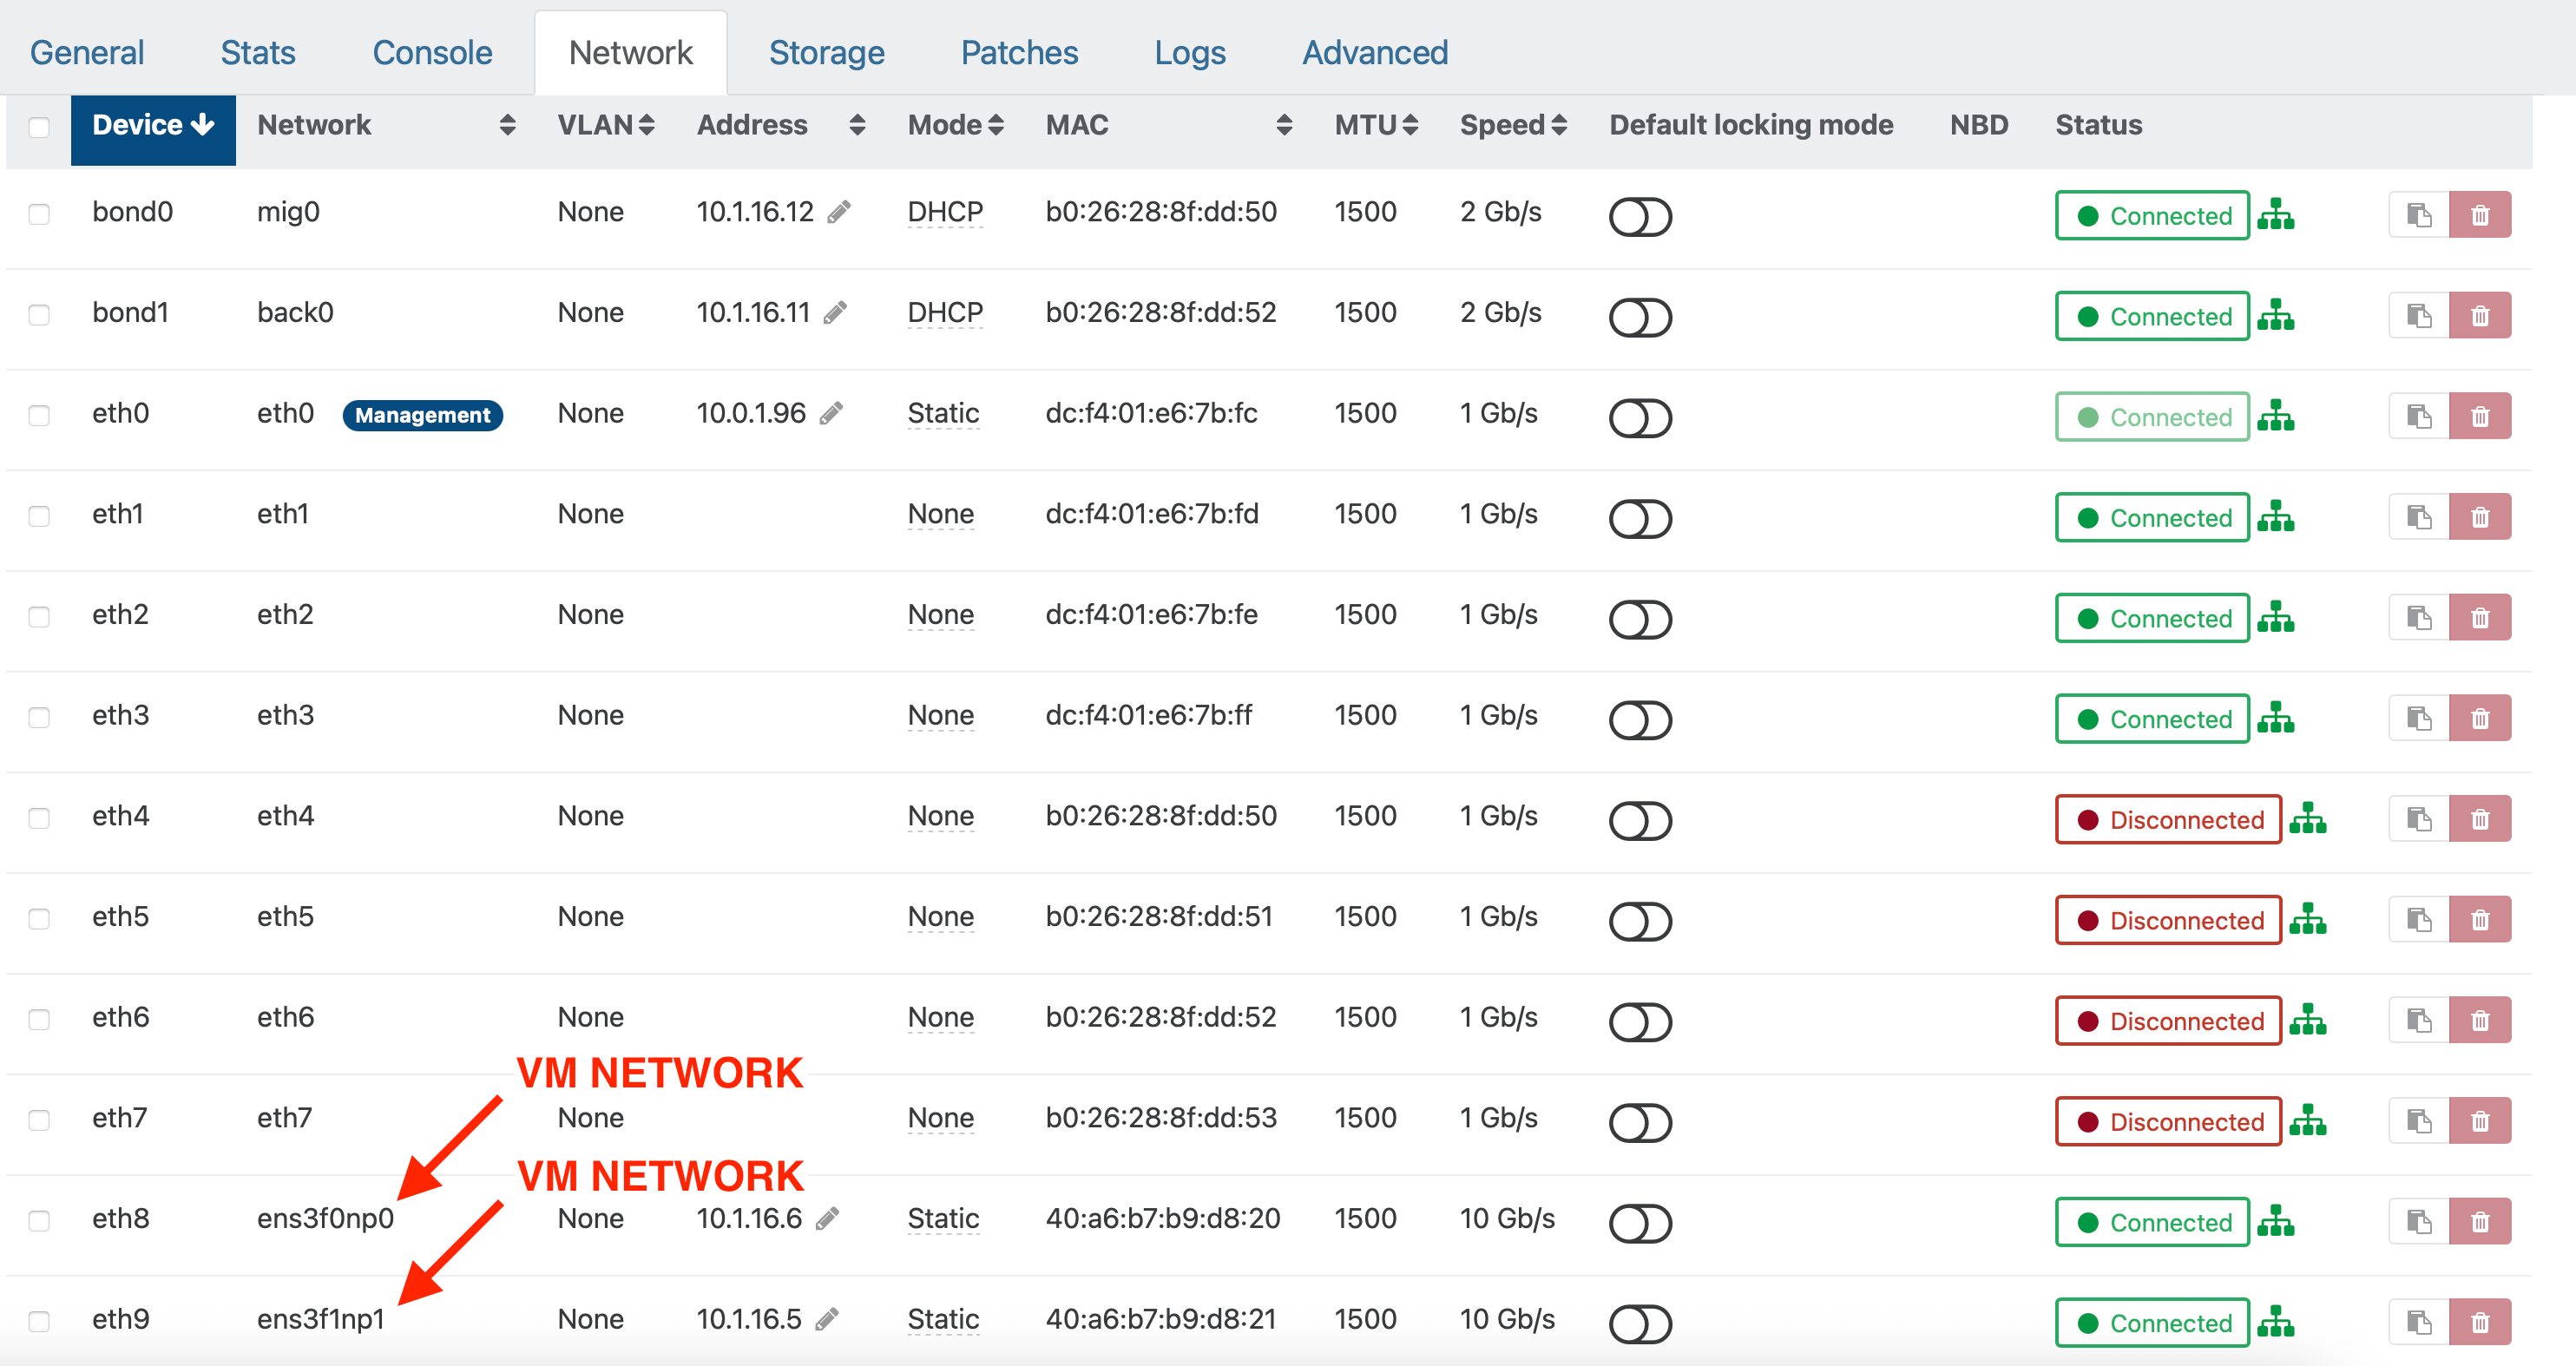Check the eth0 row checkbox
This screenshot has height=1366, width=2576.
(39, 415)
